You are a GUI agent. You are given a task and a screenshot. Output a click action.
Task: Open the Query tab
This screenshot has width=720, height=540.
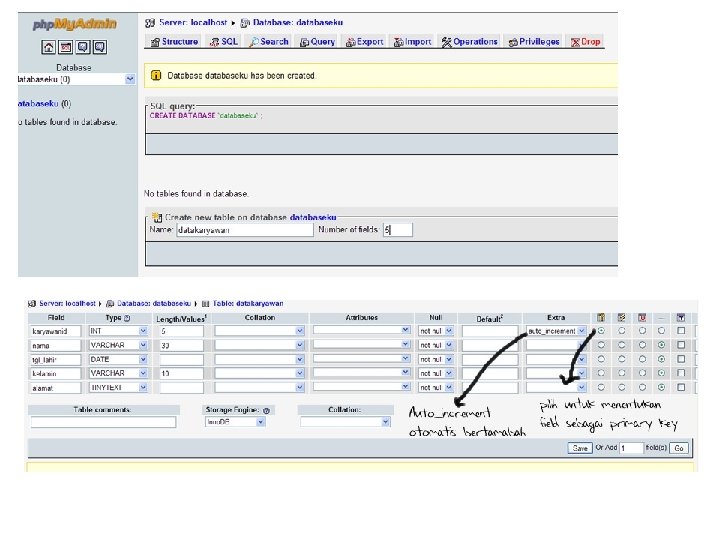(x=317, y=42)
